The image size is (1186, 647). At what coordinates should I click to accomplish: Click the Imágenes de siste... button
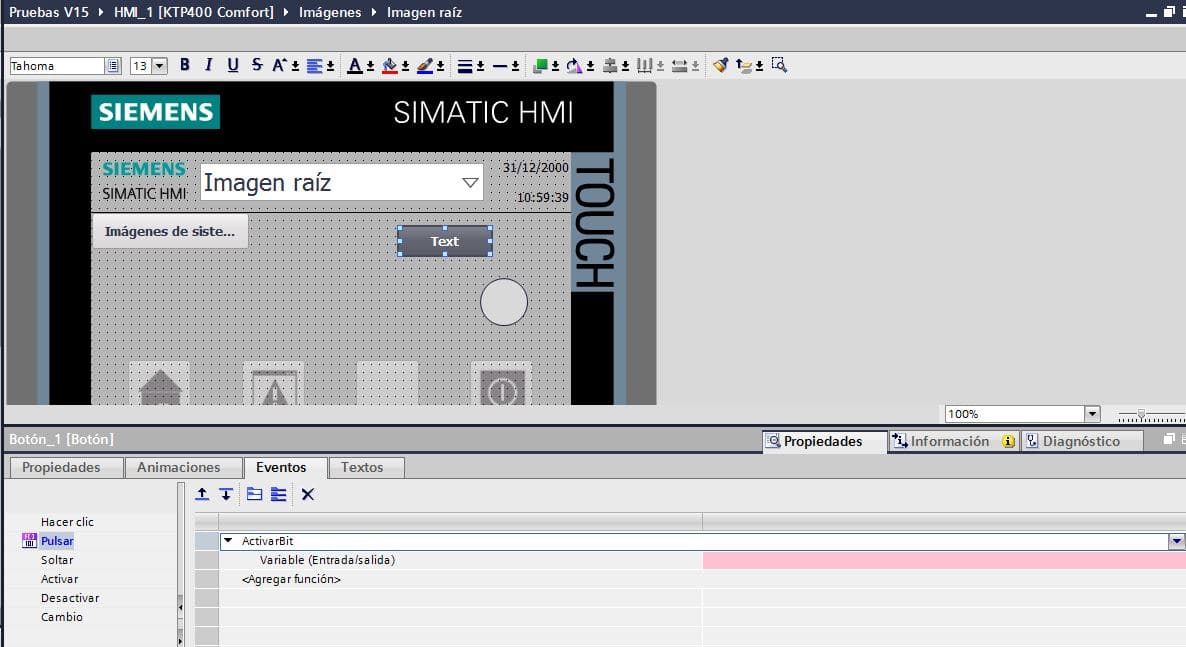click(170, 231)
